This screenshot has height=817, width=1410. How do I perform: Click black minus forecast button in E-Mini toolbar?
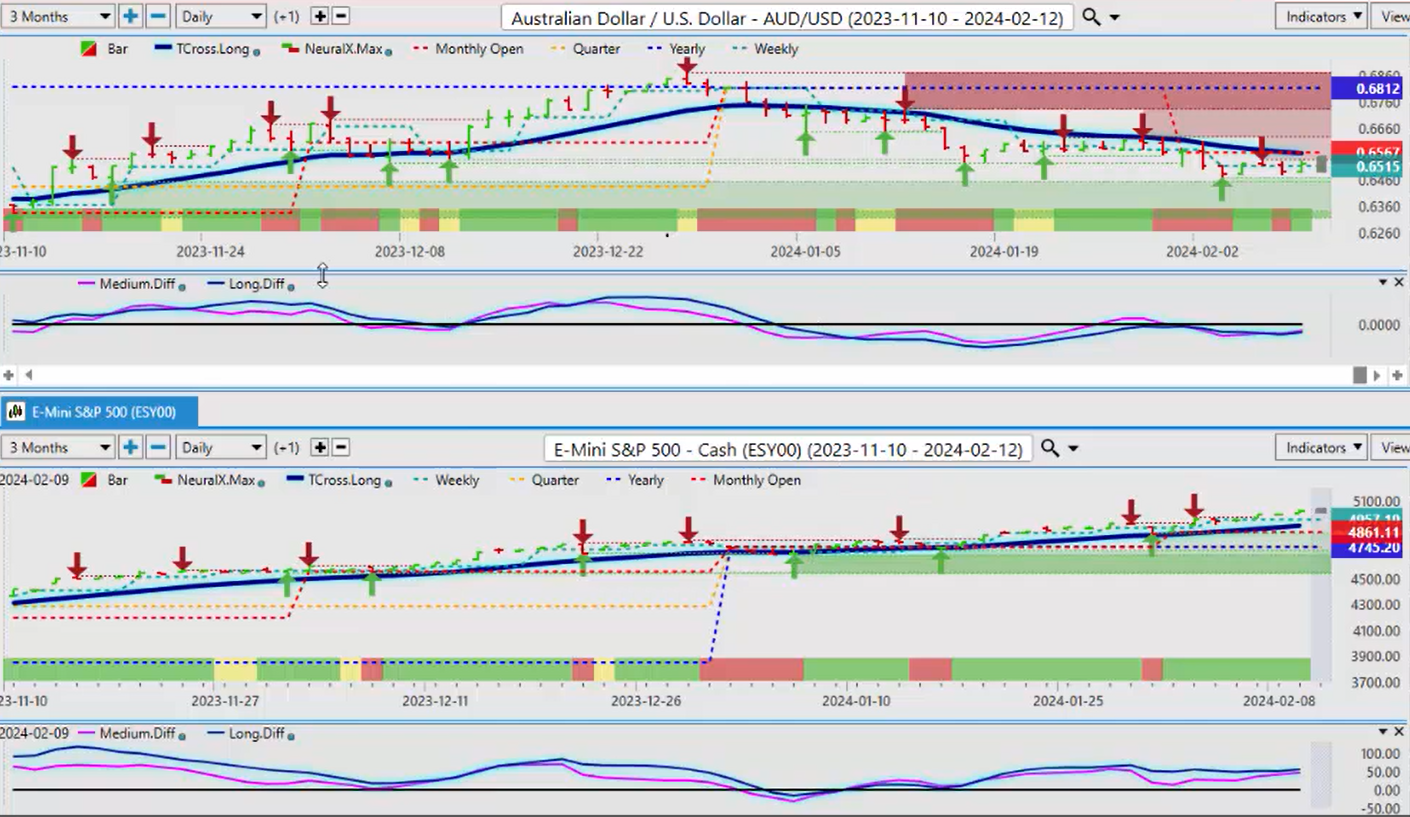tap(340, 447)
